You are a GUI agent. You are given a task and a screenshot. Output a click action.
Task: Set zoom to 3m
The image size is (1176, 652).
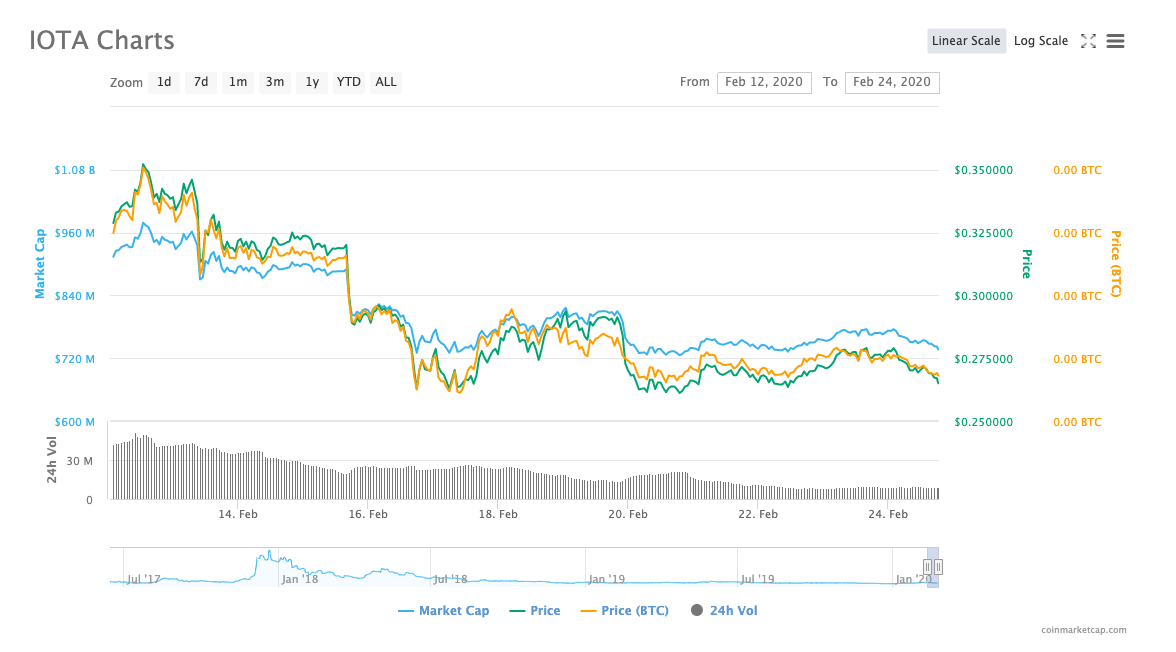click(274, 83)
